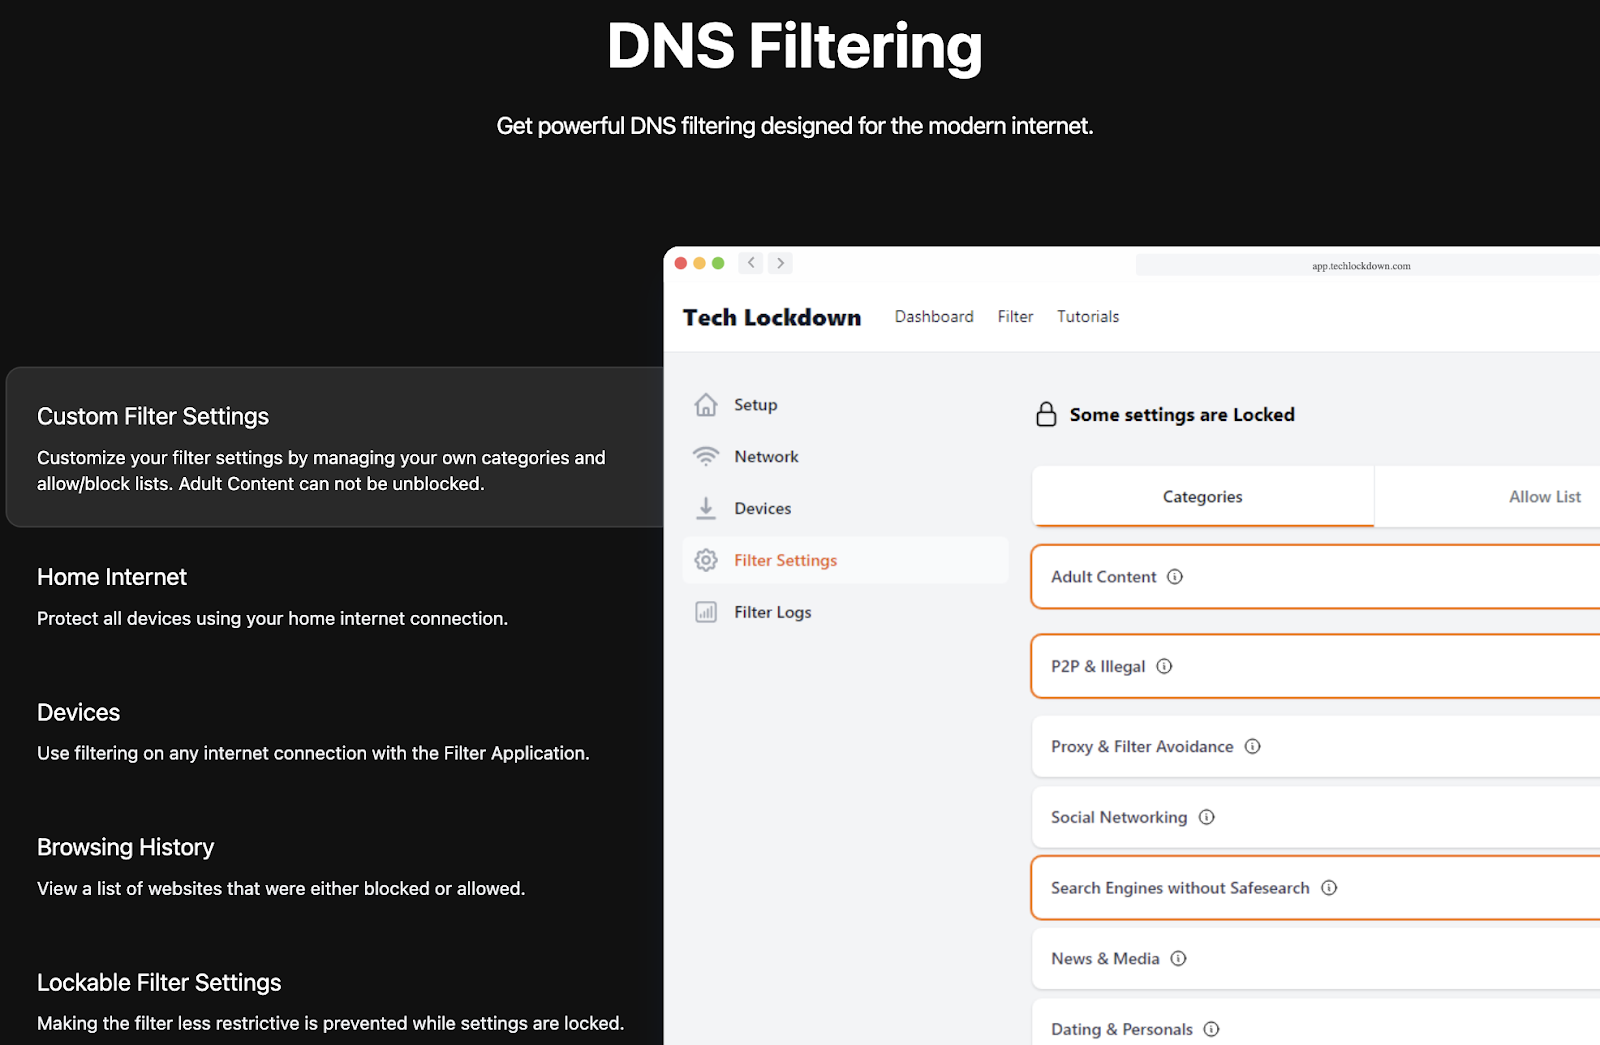Click the Filter Logs chart icon
Viewport: 1600px width, 1045px height.
click(x=706, y=612)
